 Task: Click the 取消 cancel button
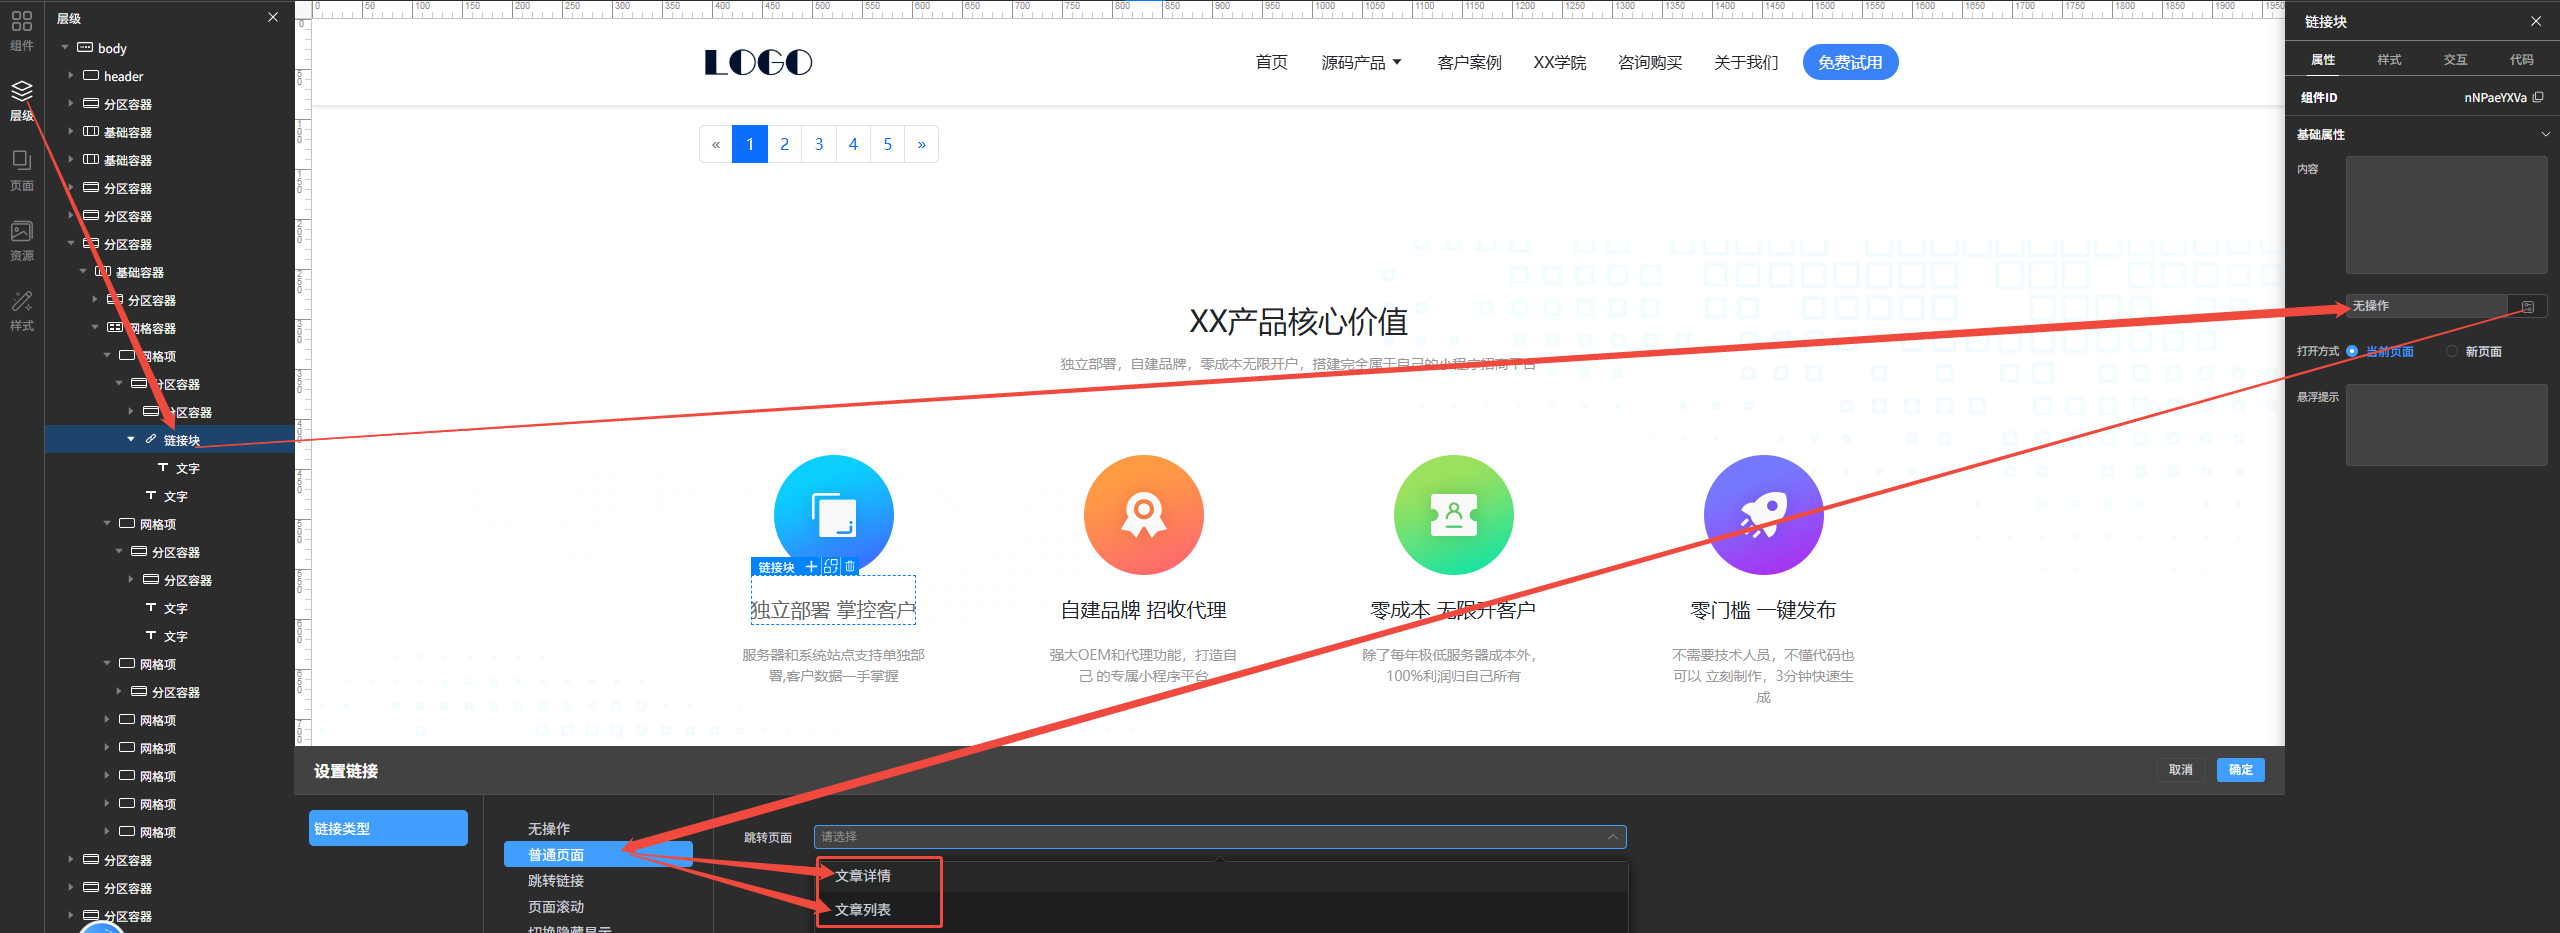tap(2180, 770)
